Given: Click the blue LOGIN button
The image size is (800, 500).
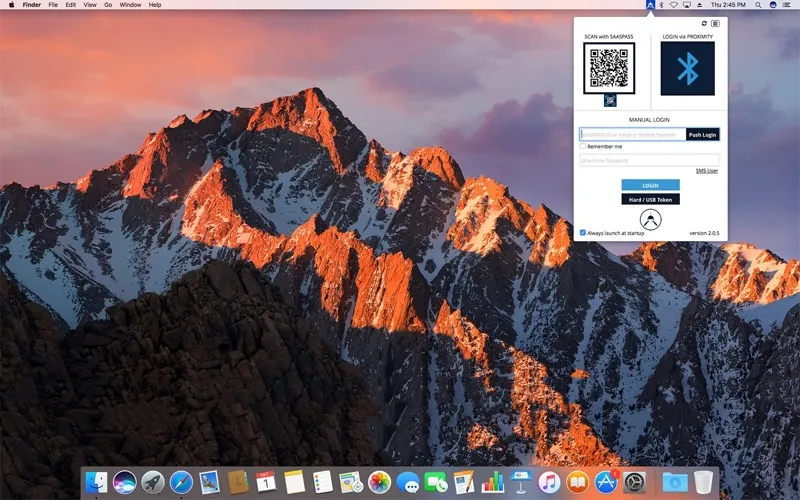Looking at the screenshot, I should pos(650,185).
